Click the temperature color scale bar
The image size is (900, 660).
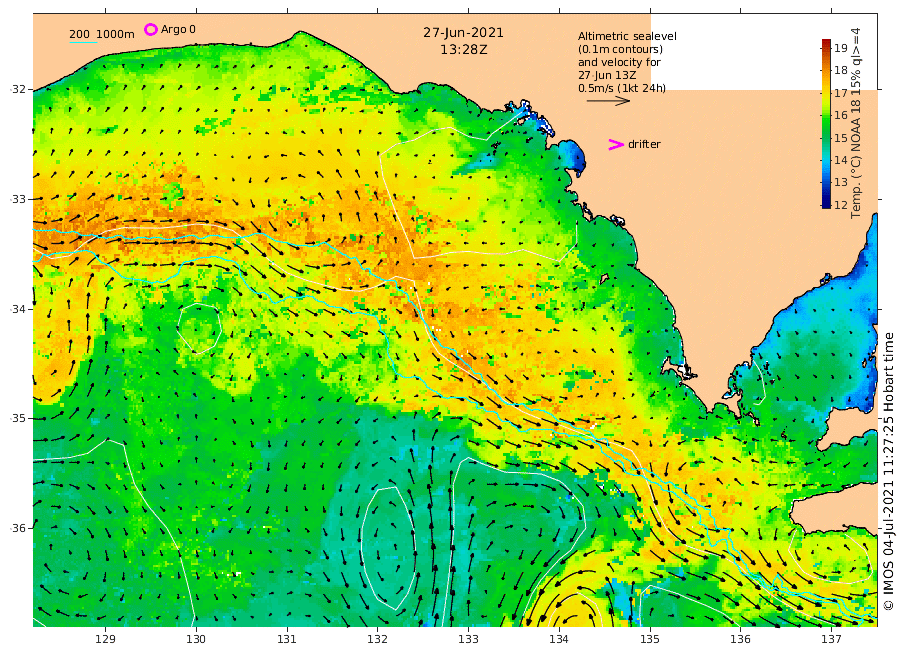826,123
